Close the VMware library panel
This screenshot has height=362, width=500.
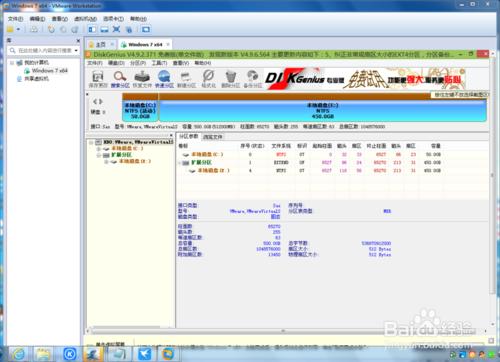78,41
